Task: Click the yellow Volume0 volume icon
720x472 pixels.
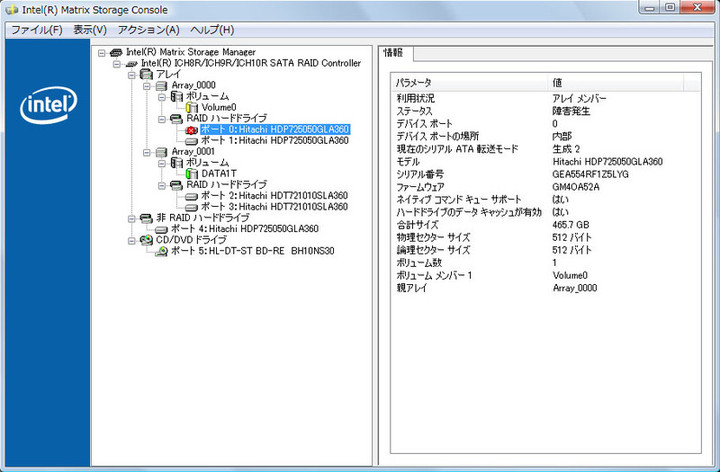Action: click(191, 108)
